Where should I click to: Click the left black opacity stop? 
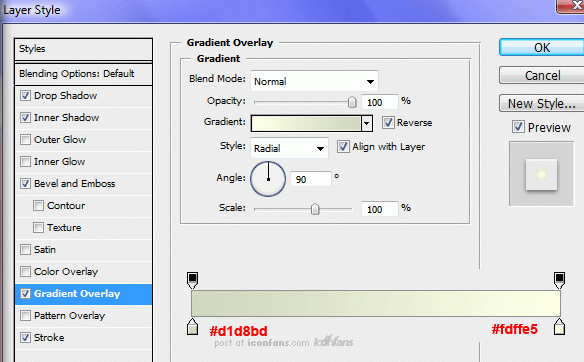(192, 280)
